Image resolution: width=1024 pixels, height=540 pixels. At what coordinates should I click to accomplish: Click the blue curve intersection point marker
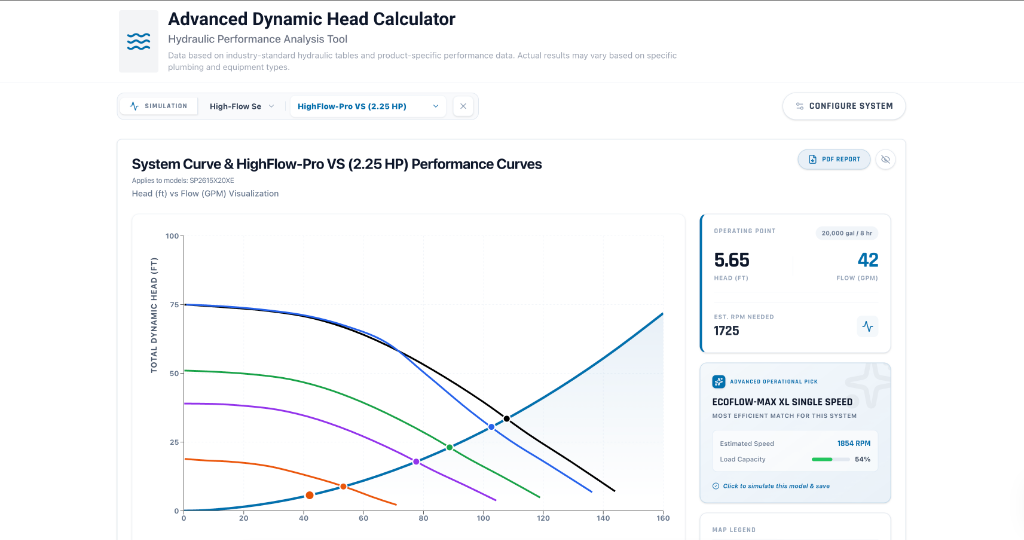[x=491, y=427]
